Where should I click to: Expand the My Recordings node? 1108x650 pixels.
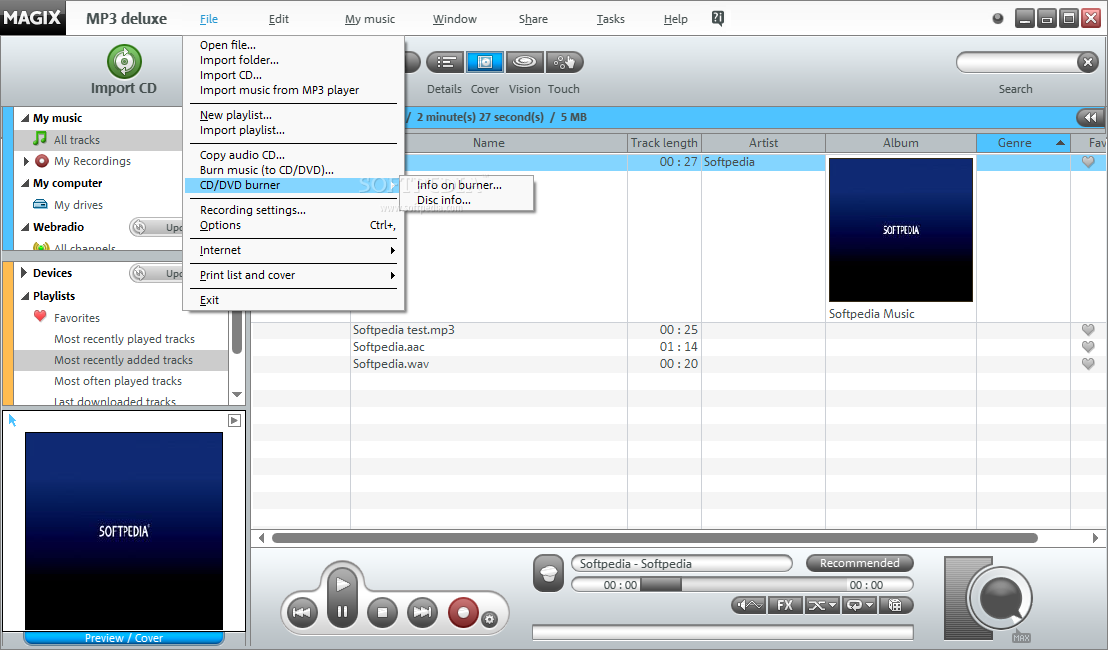click(x=26, y=161)
